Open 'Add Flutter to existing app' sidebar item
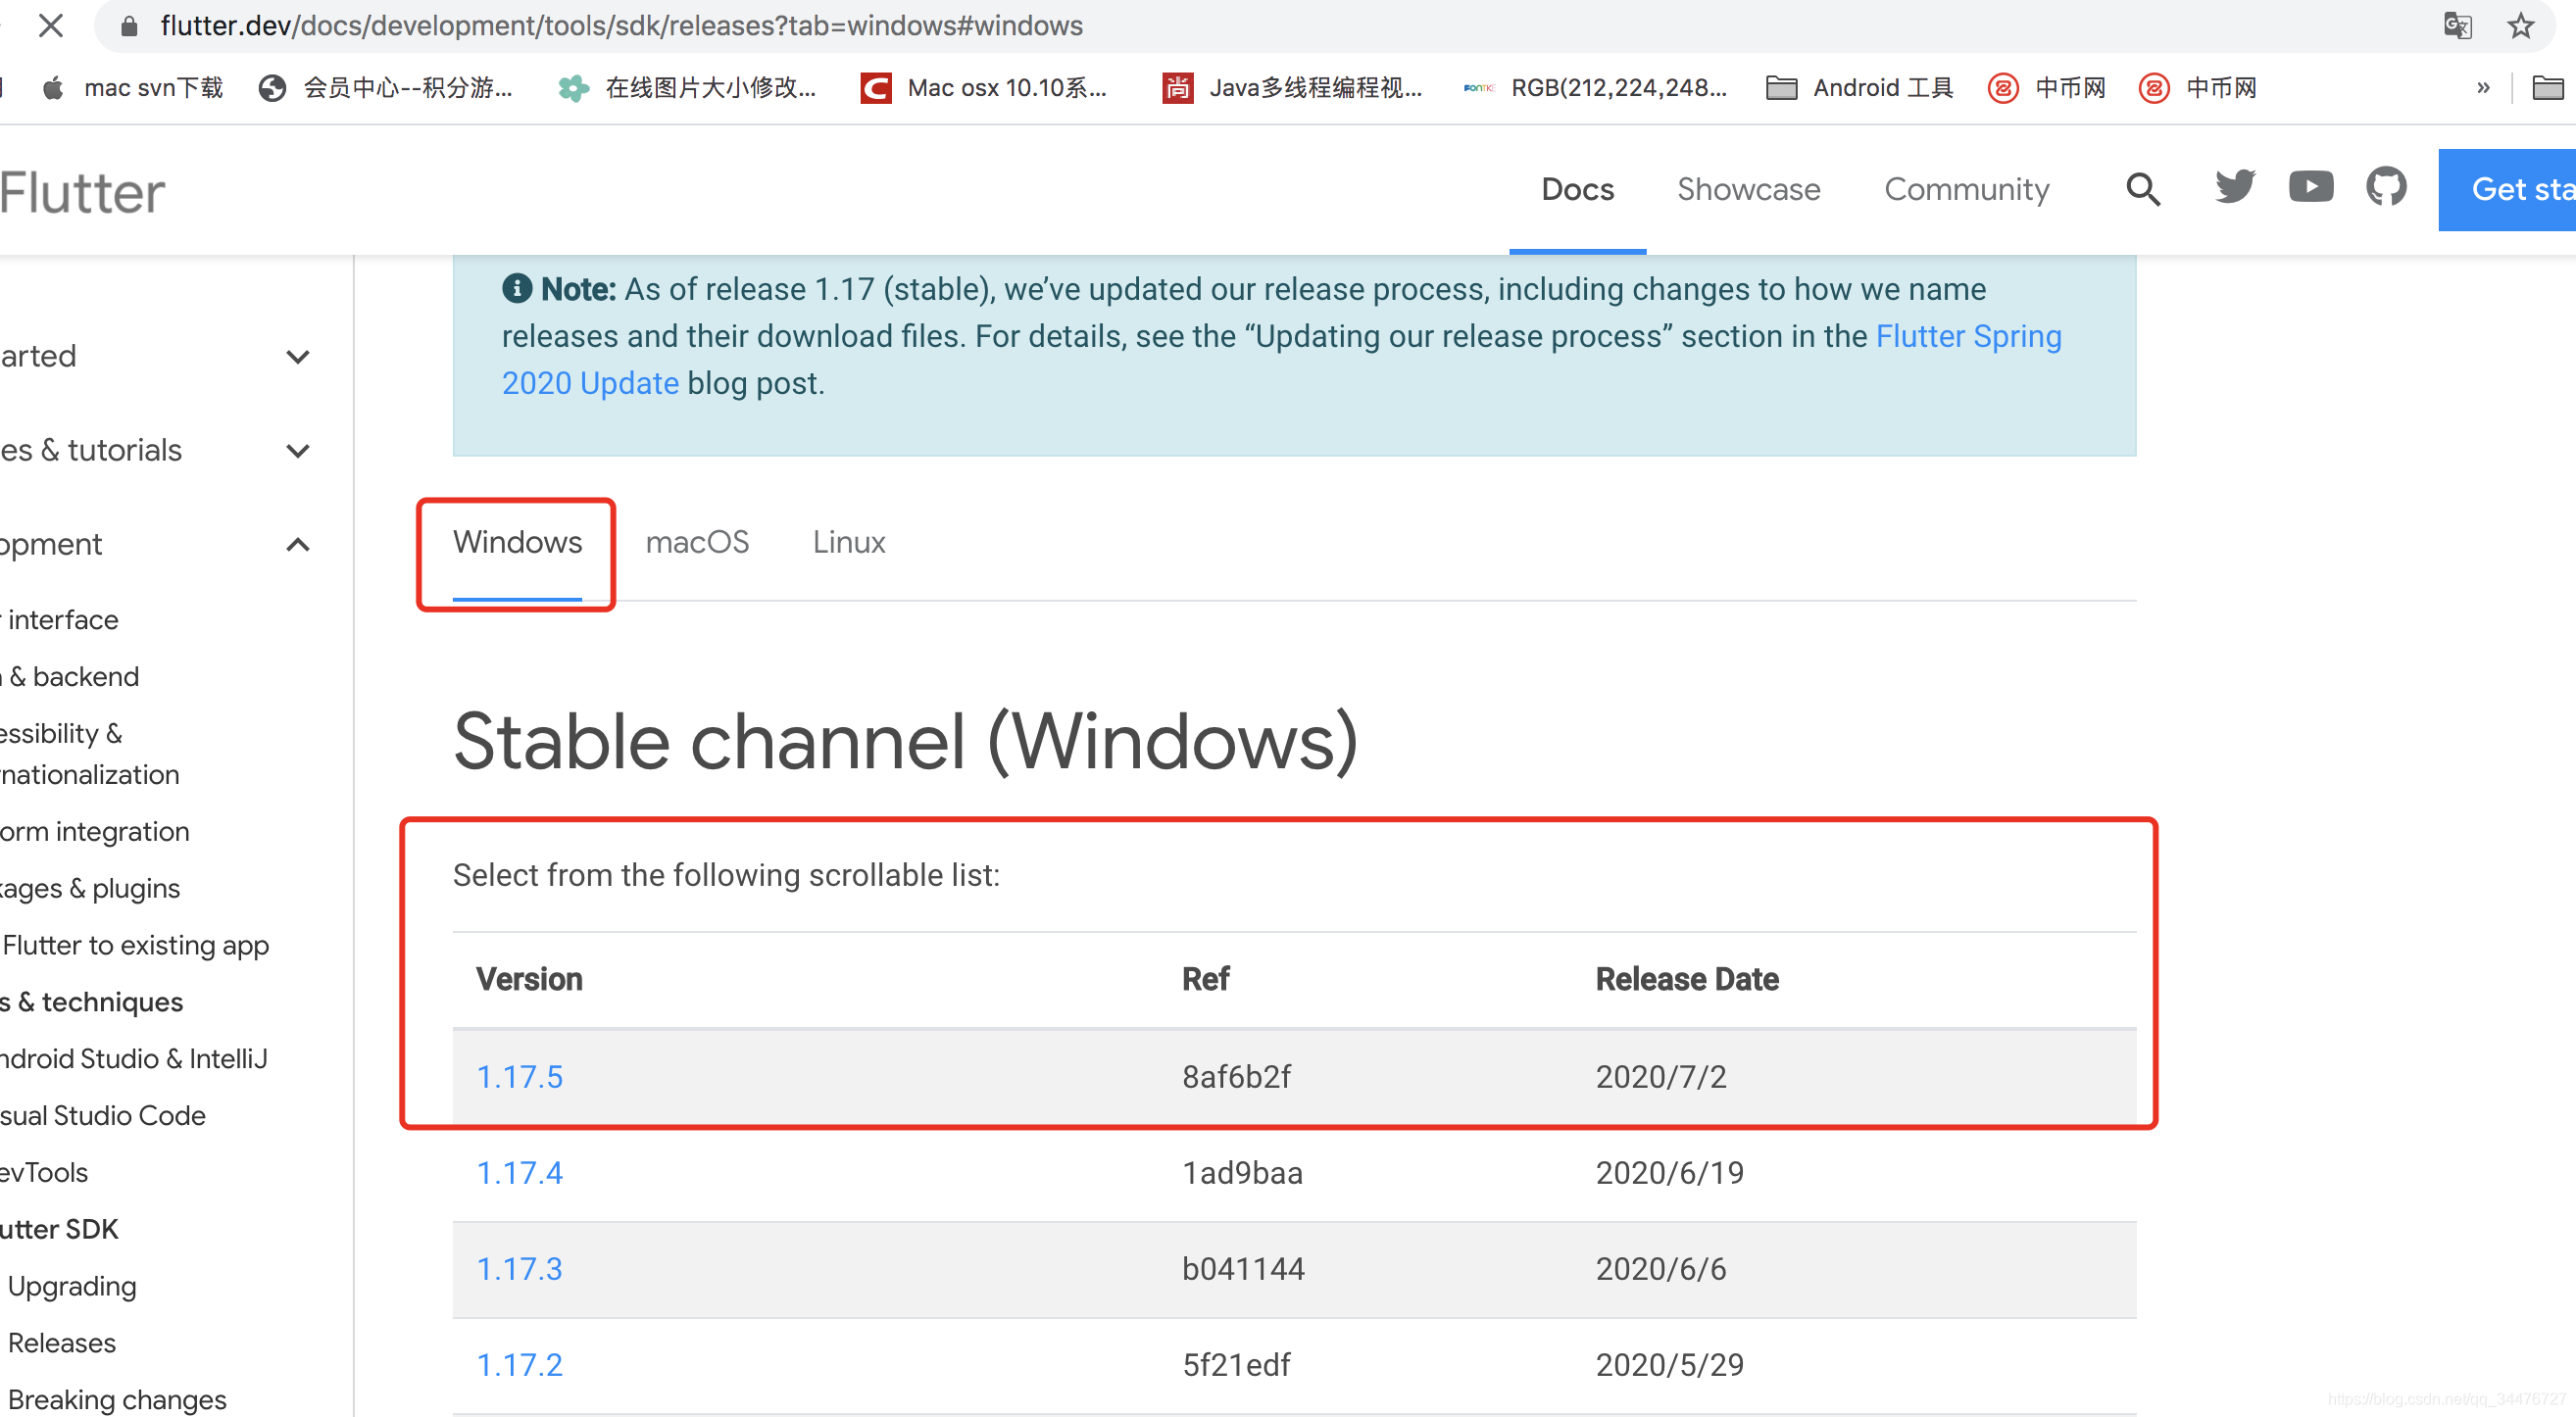The height and width of the screenshot is (1417, 2576). (x=135, y=946)
